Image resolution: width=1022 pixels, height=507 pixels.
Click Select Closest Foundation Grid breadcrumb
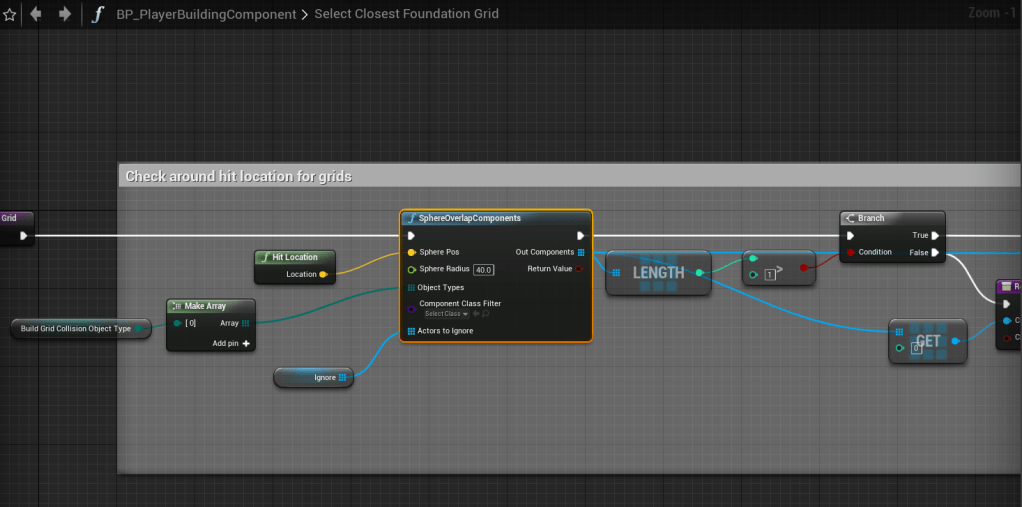pos(406,14)
